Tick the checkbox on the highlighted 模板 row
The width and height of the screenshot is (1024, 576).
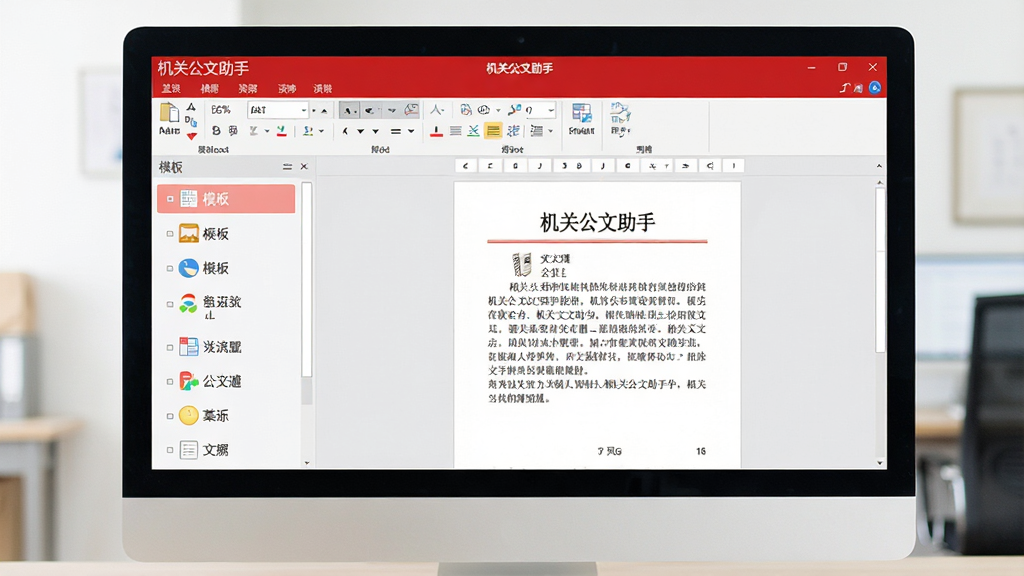pos(170,199)
